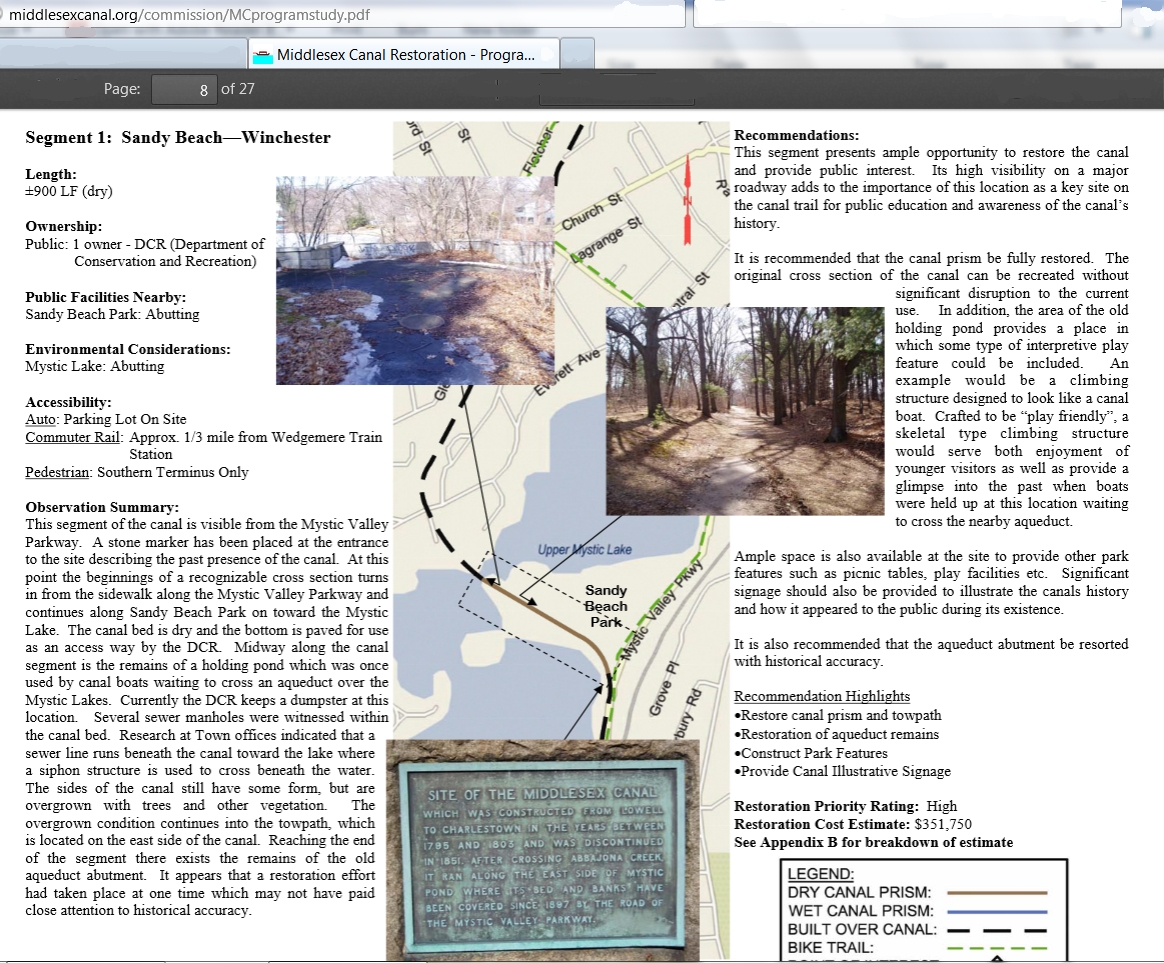Click 'WET CANAL PRISM:' legend label
Screen dimensions: 1164x963
tap(861, 911)
